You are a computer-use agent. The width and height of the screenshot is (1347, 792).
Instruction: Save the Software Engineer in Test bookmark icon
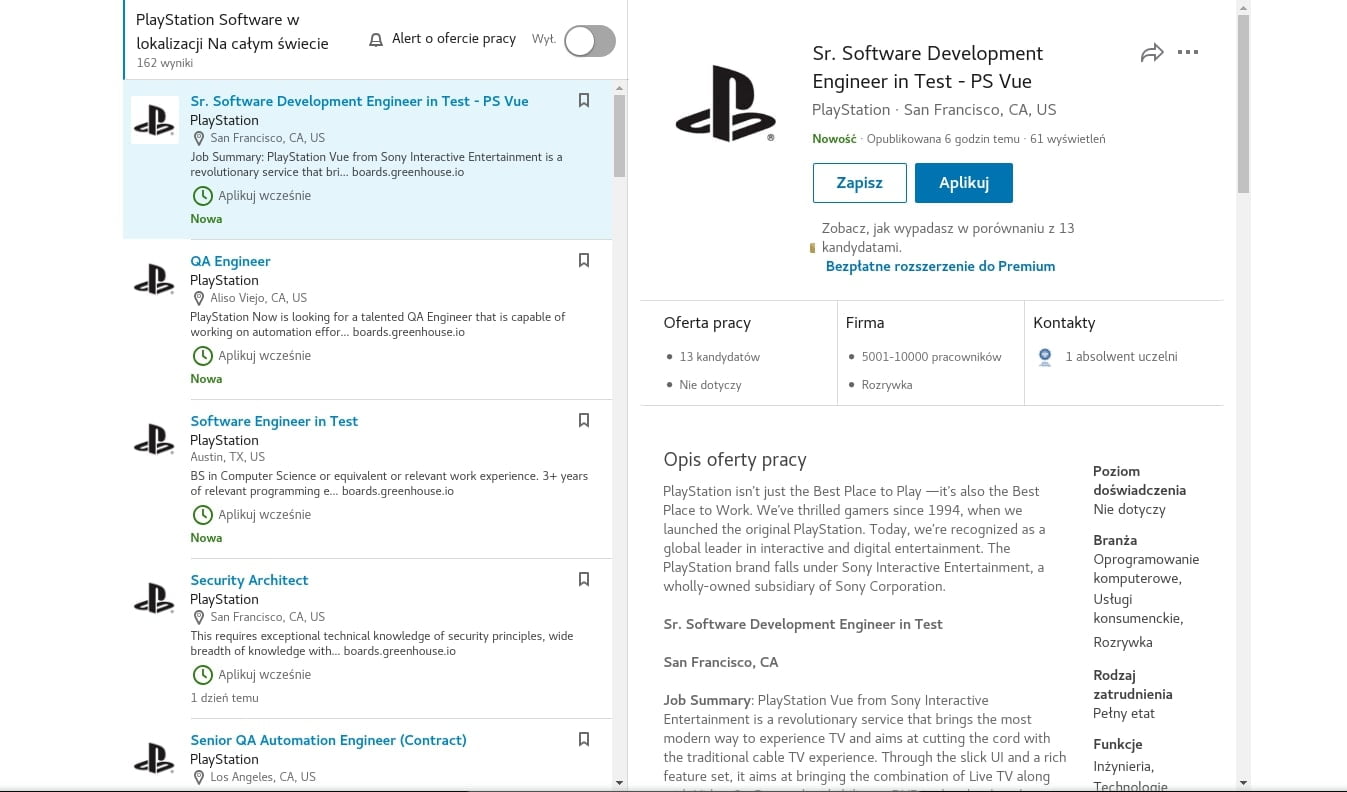pyautogui.click(x=584, y=420)
